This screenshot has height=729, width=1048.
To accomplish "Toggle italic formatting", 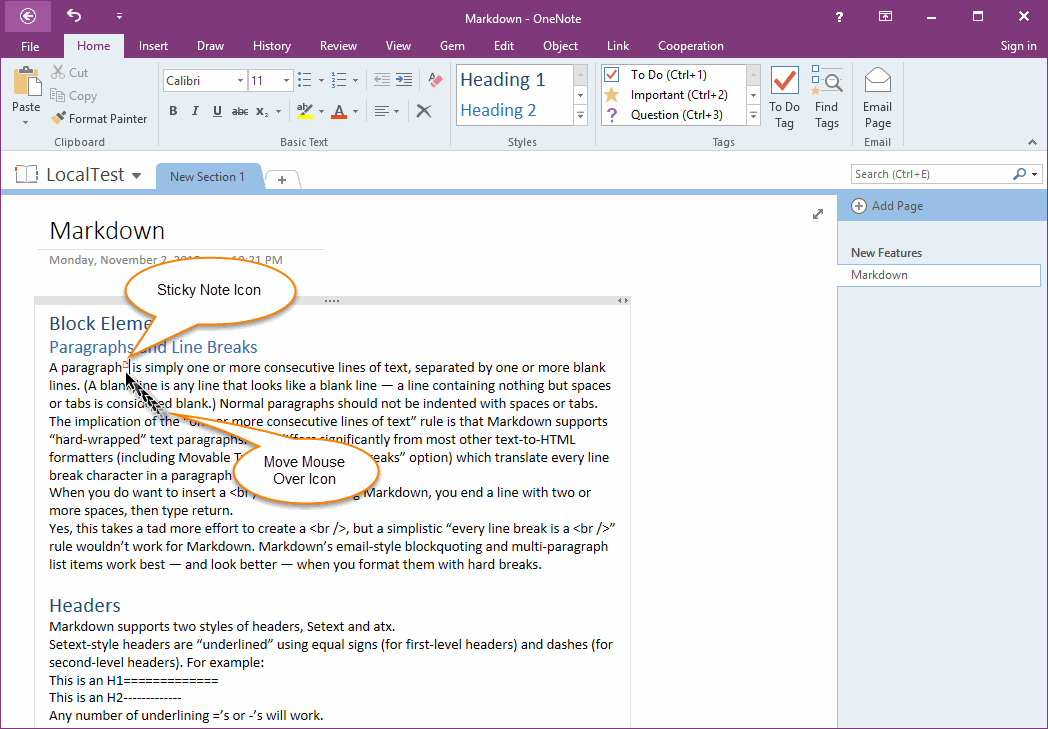I will pos(195,111).
